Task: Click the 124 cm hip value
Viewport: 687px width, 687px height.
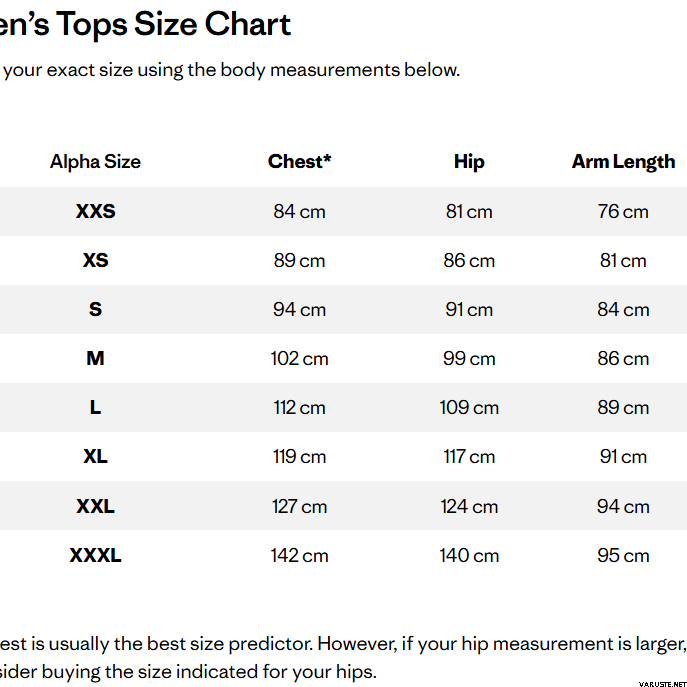Action: [469, 507]
